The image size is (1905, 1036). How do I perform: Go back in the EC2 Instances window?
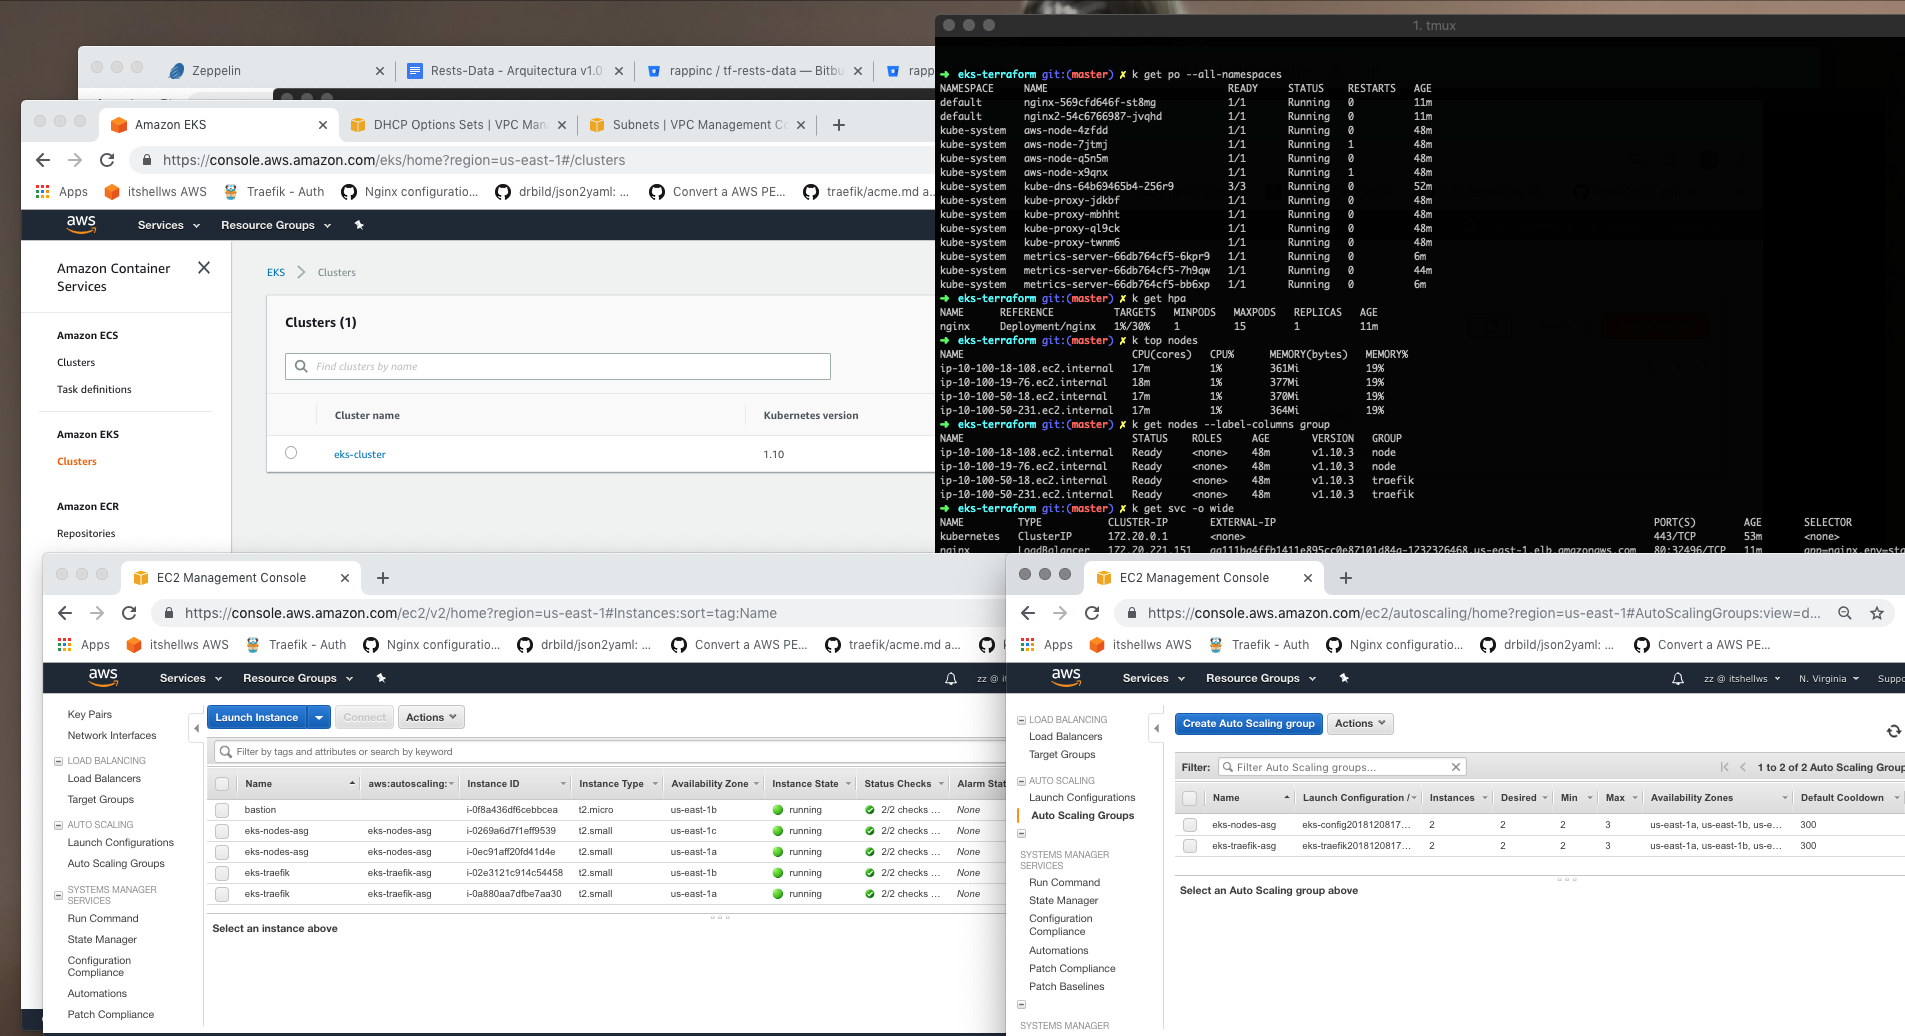(65, 613)
